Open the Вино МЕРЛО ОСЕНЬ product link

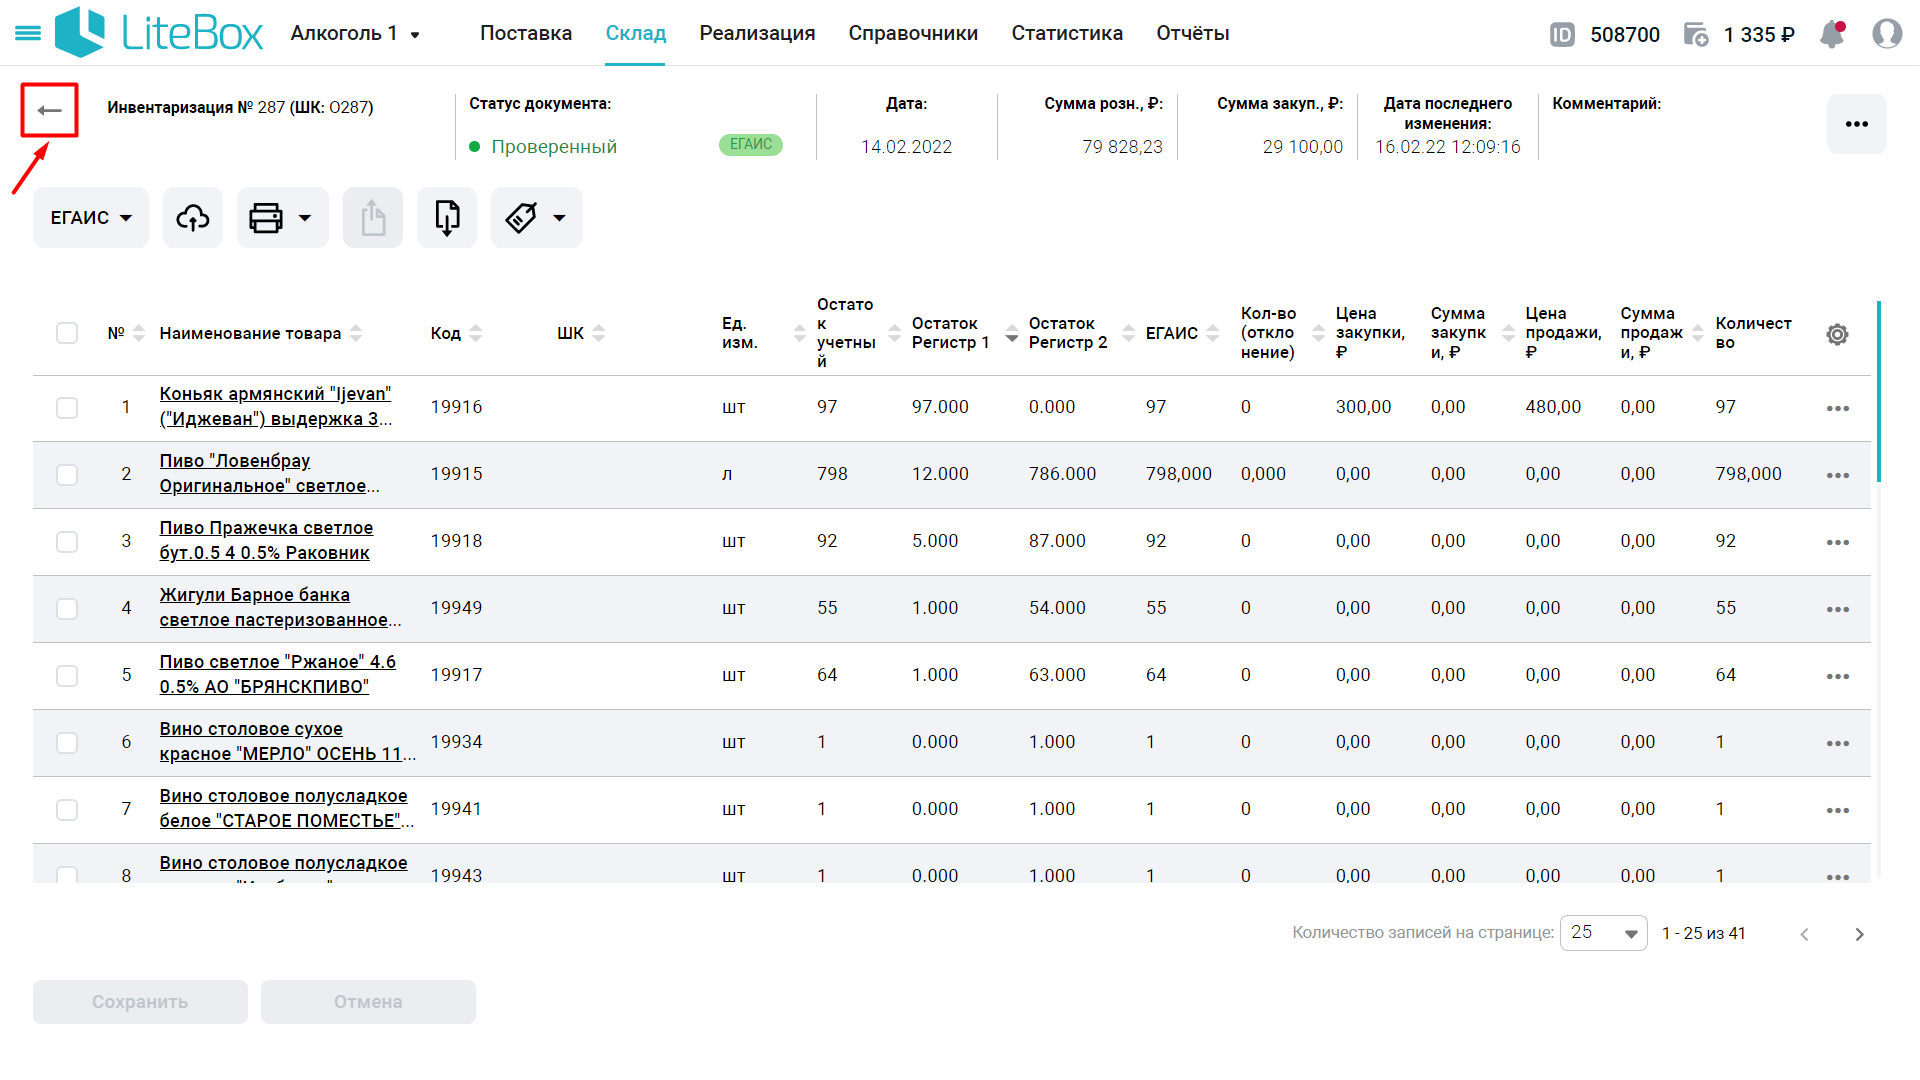(x=288, y=742)
